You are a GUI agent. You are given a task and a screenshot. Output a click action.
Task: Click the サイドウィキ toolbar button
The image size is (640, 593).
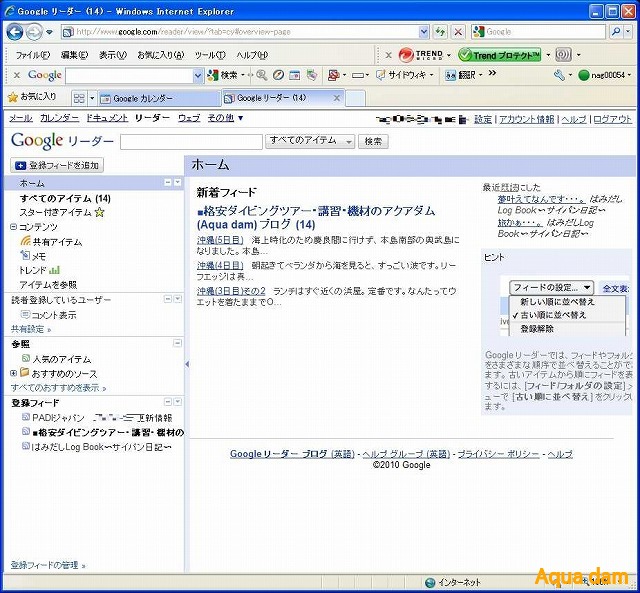coord(401,75)
